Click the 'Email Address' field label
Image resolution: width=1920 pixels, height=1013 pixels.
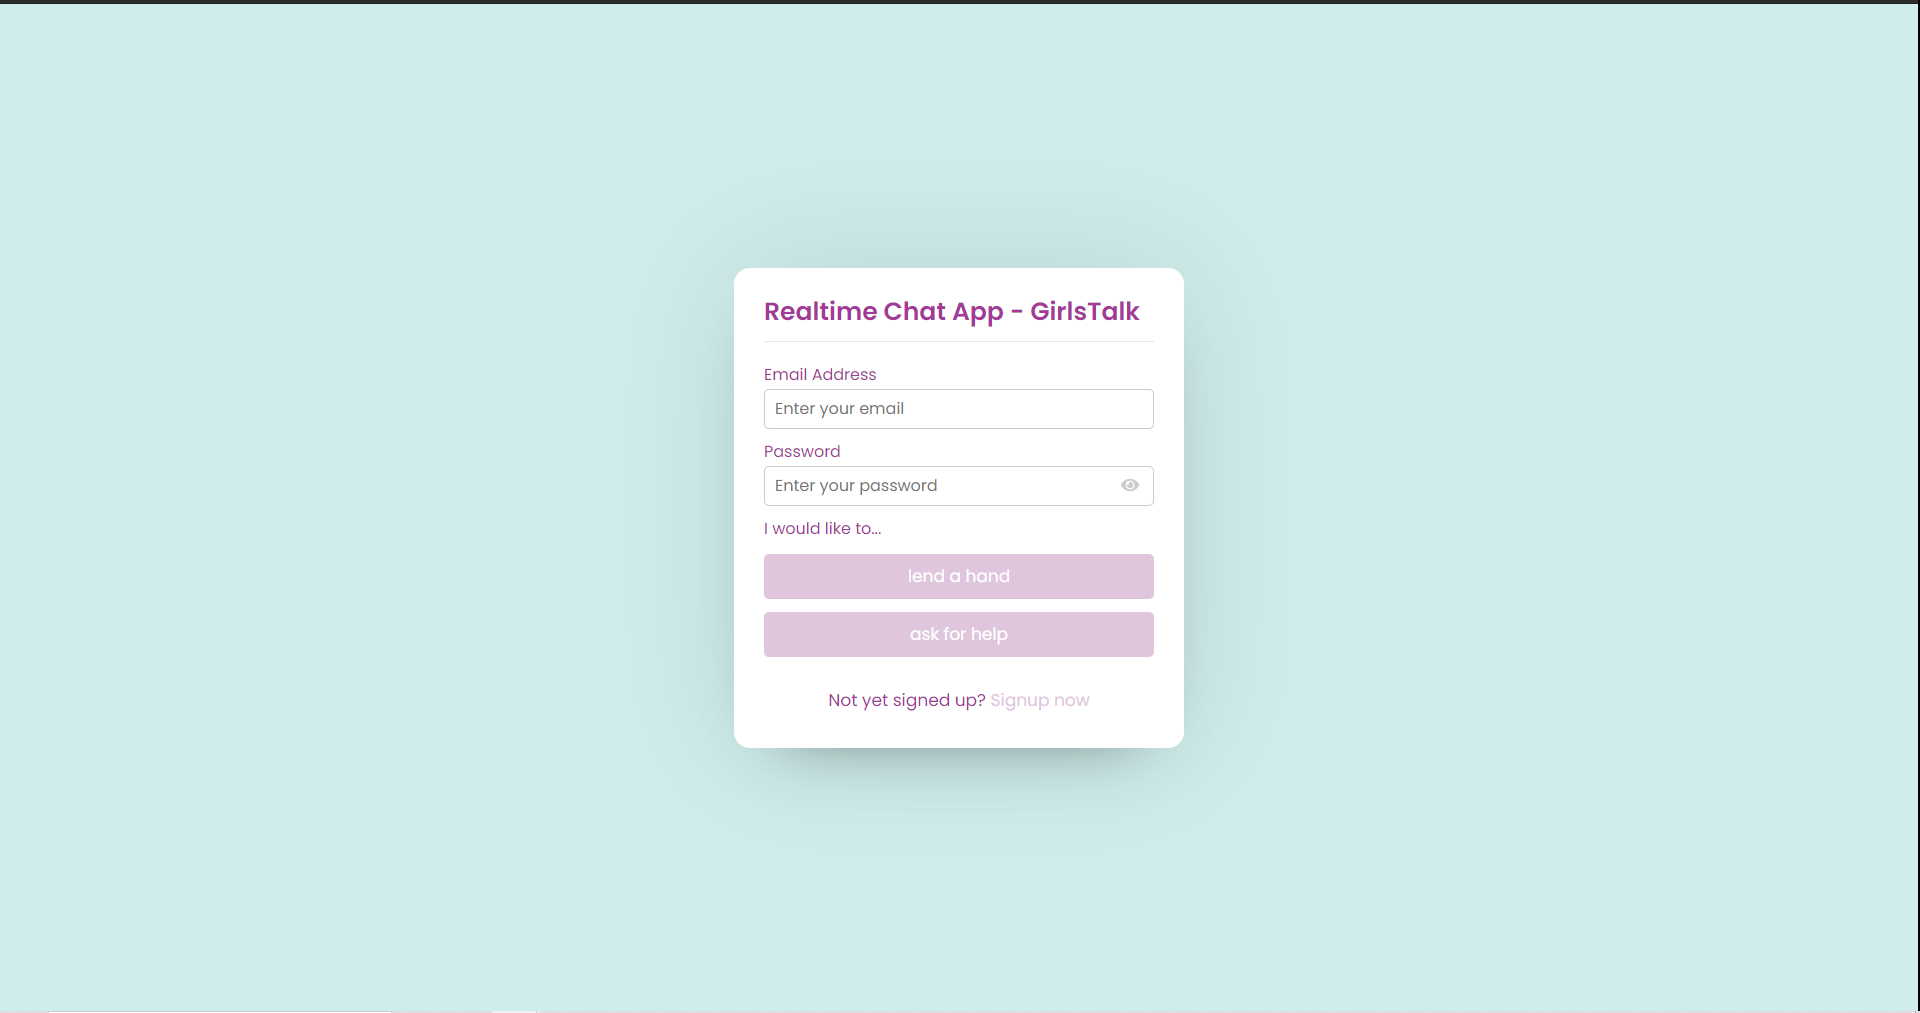tap(820, 374)
